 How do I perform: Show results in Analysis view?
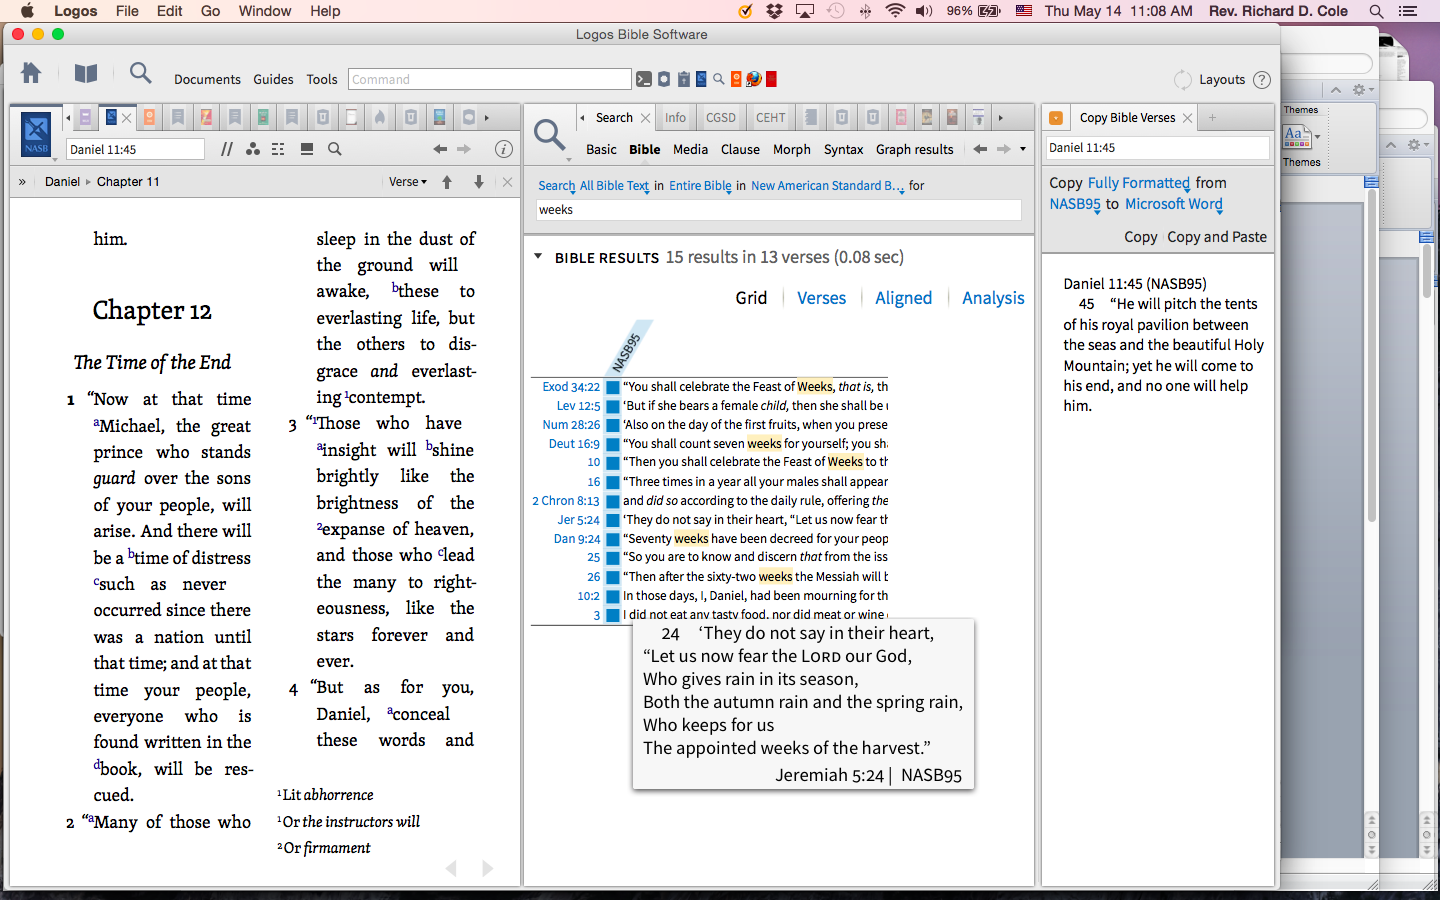pos(993,298)
